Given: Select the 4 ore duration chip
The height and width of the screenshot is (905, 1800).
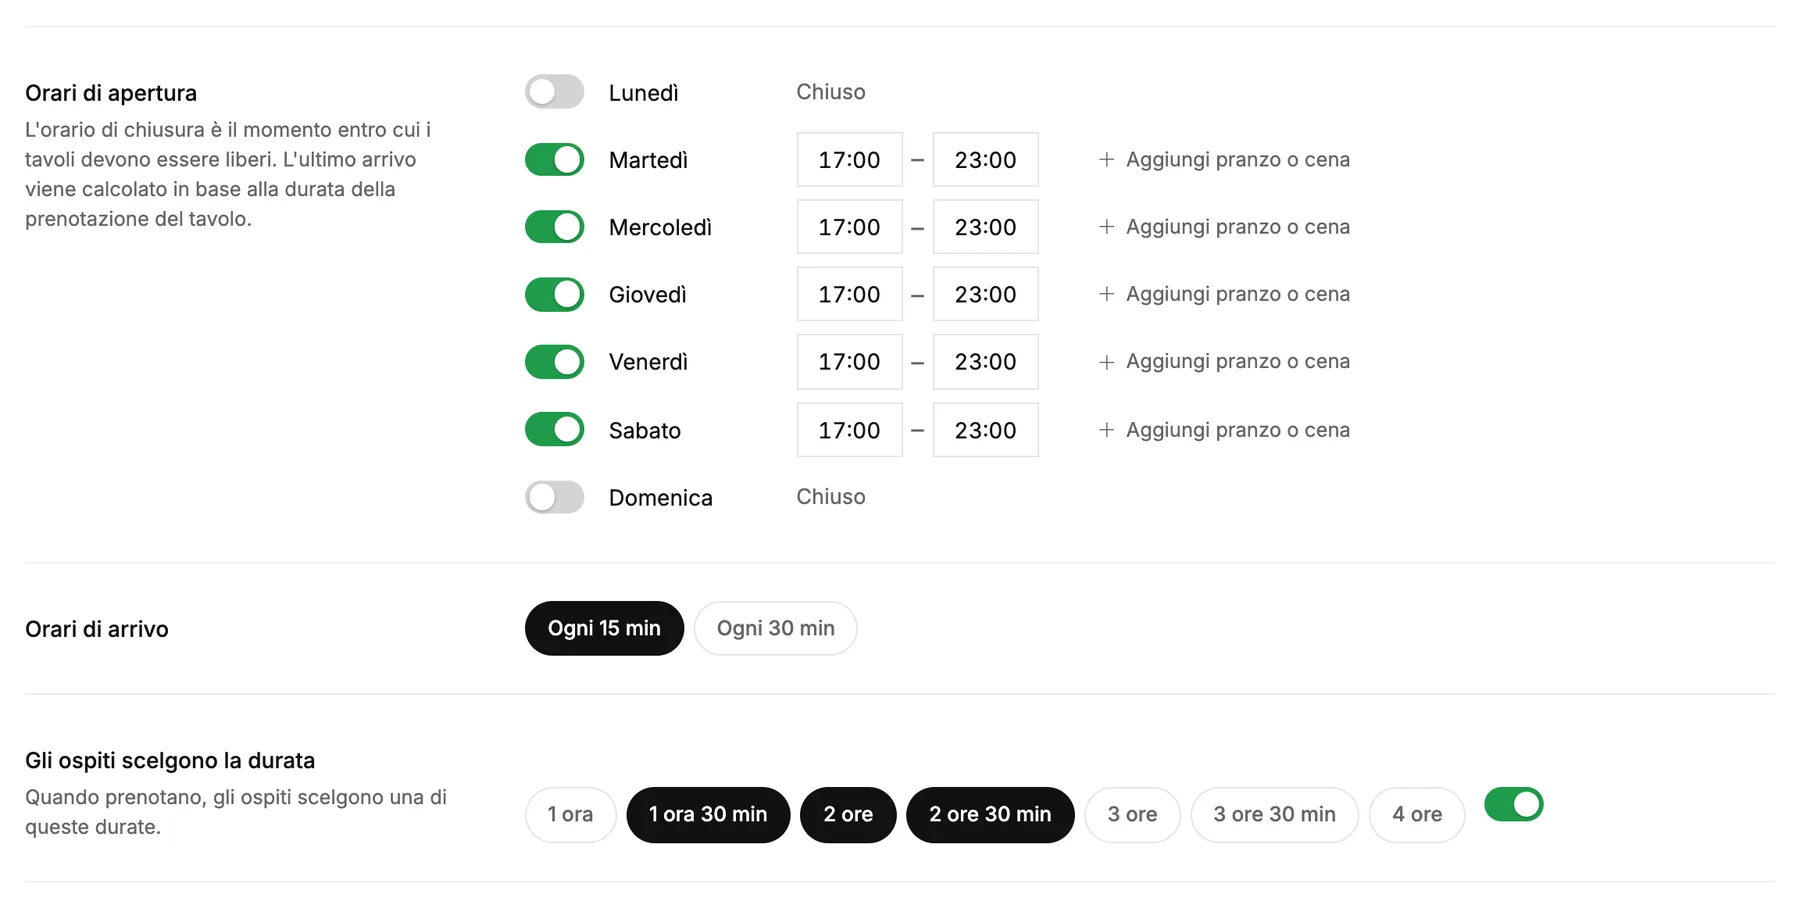Looking at the screenshot, I should pyautogui.click(x=1417, y=815).
